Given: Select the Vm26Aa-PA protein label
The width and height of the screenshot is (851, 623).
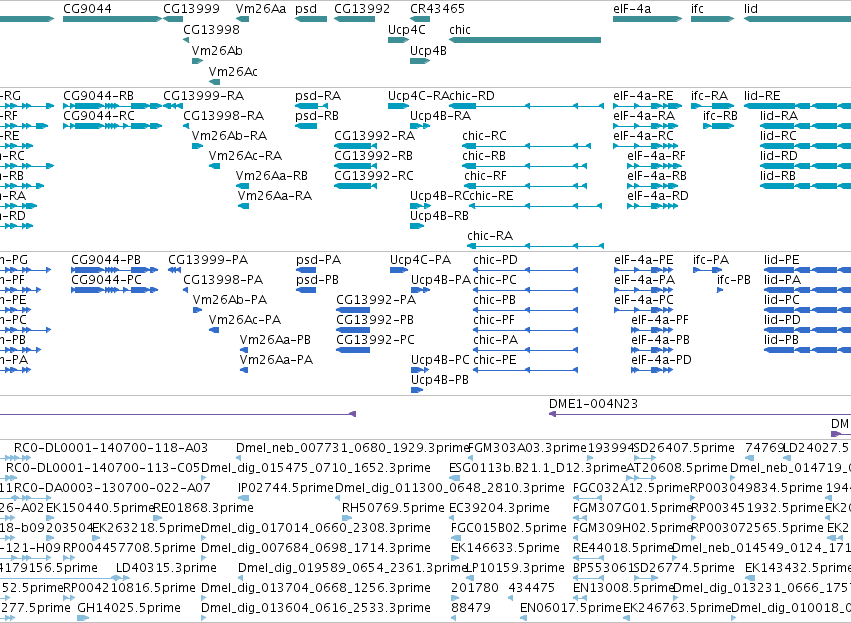Looking at the screenshot, I should tap(276, 360).
